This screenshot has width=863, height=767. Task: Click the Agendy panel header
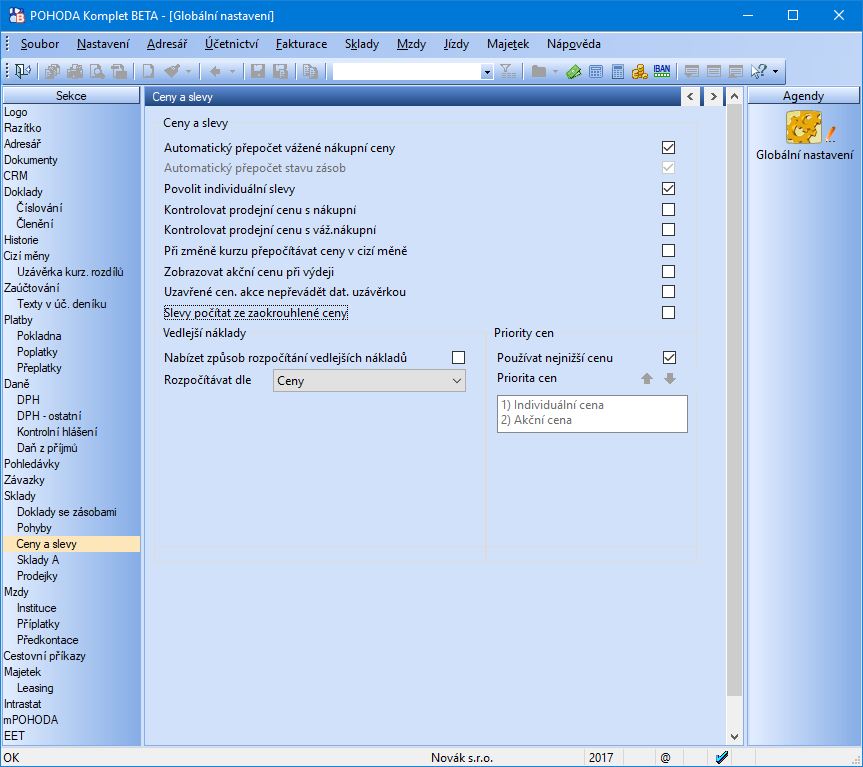coord(803,96)
